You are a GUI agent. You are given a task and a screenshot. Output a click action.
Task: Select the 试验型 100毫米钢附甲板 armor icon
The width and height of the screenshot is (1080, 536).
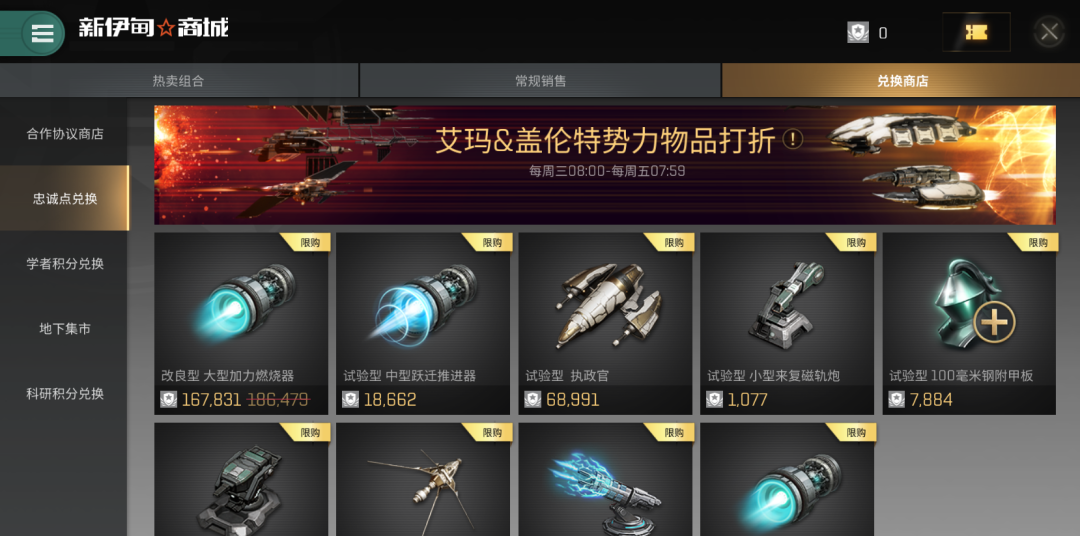[970, 304]
